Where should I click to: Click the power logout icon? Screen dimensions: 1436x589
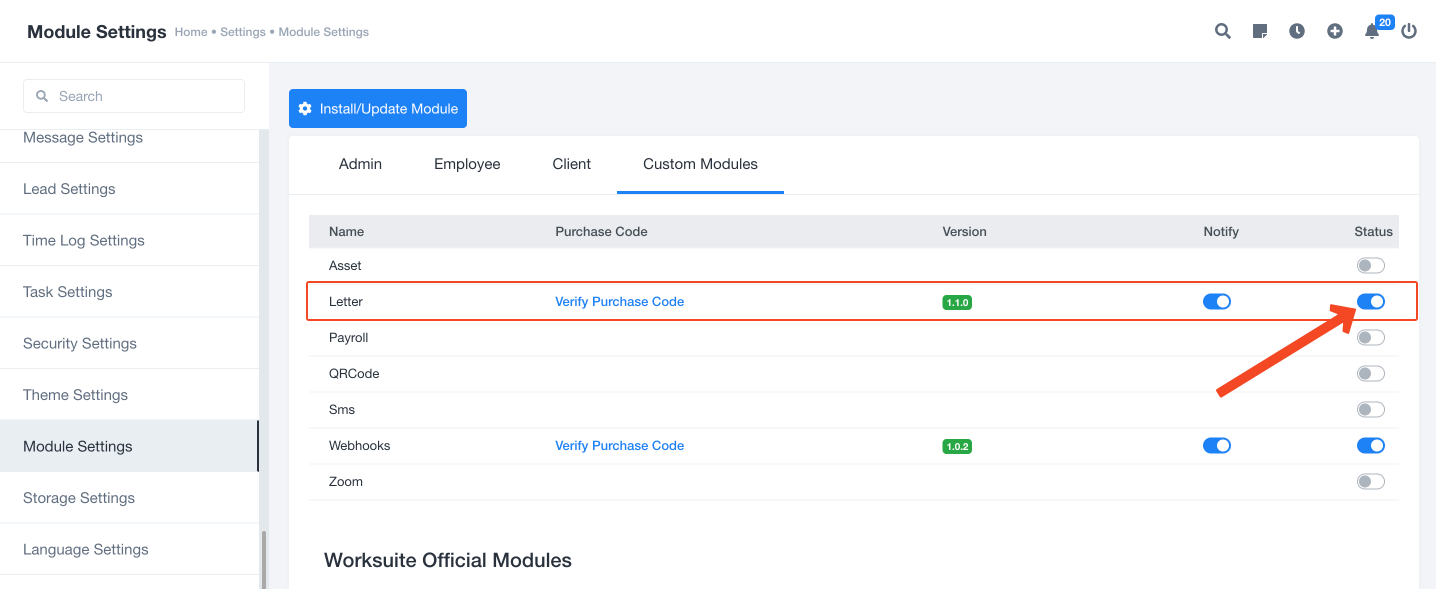[x=1409, y=31]
